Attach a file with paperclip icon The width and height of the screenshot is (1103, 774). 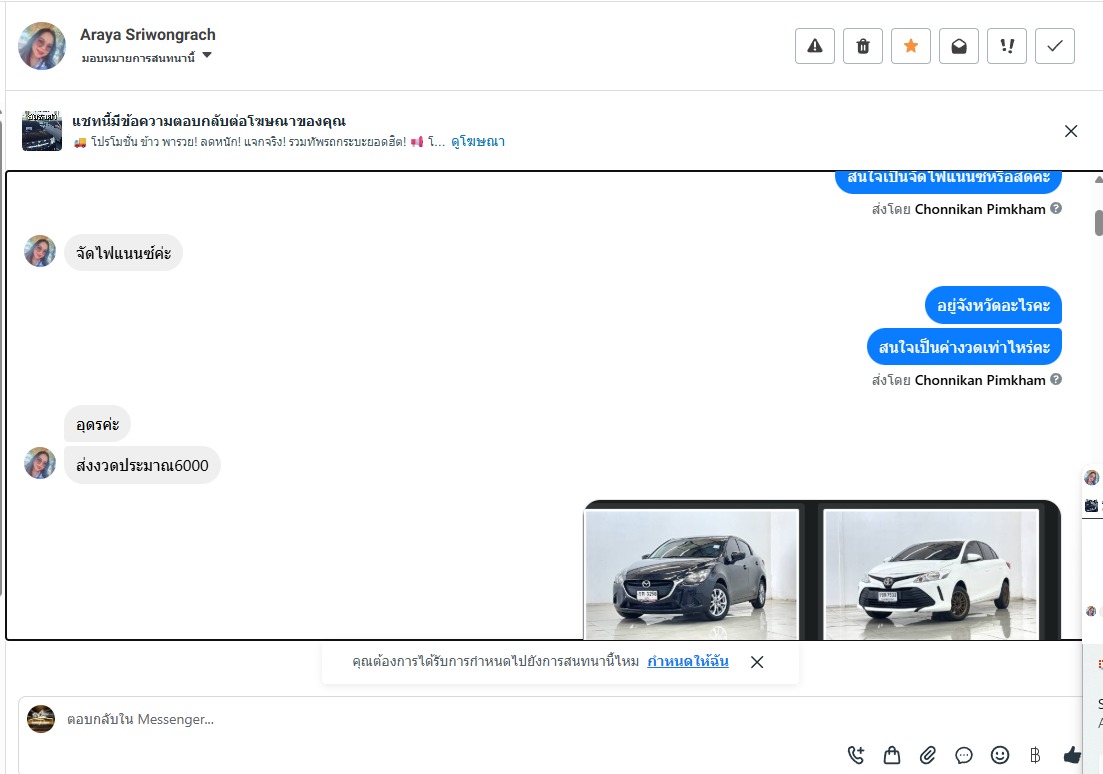(928, 755)
